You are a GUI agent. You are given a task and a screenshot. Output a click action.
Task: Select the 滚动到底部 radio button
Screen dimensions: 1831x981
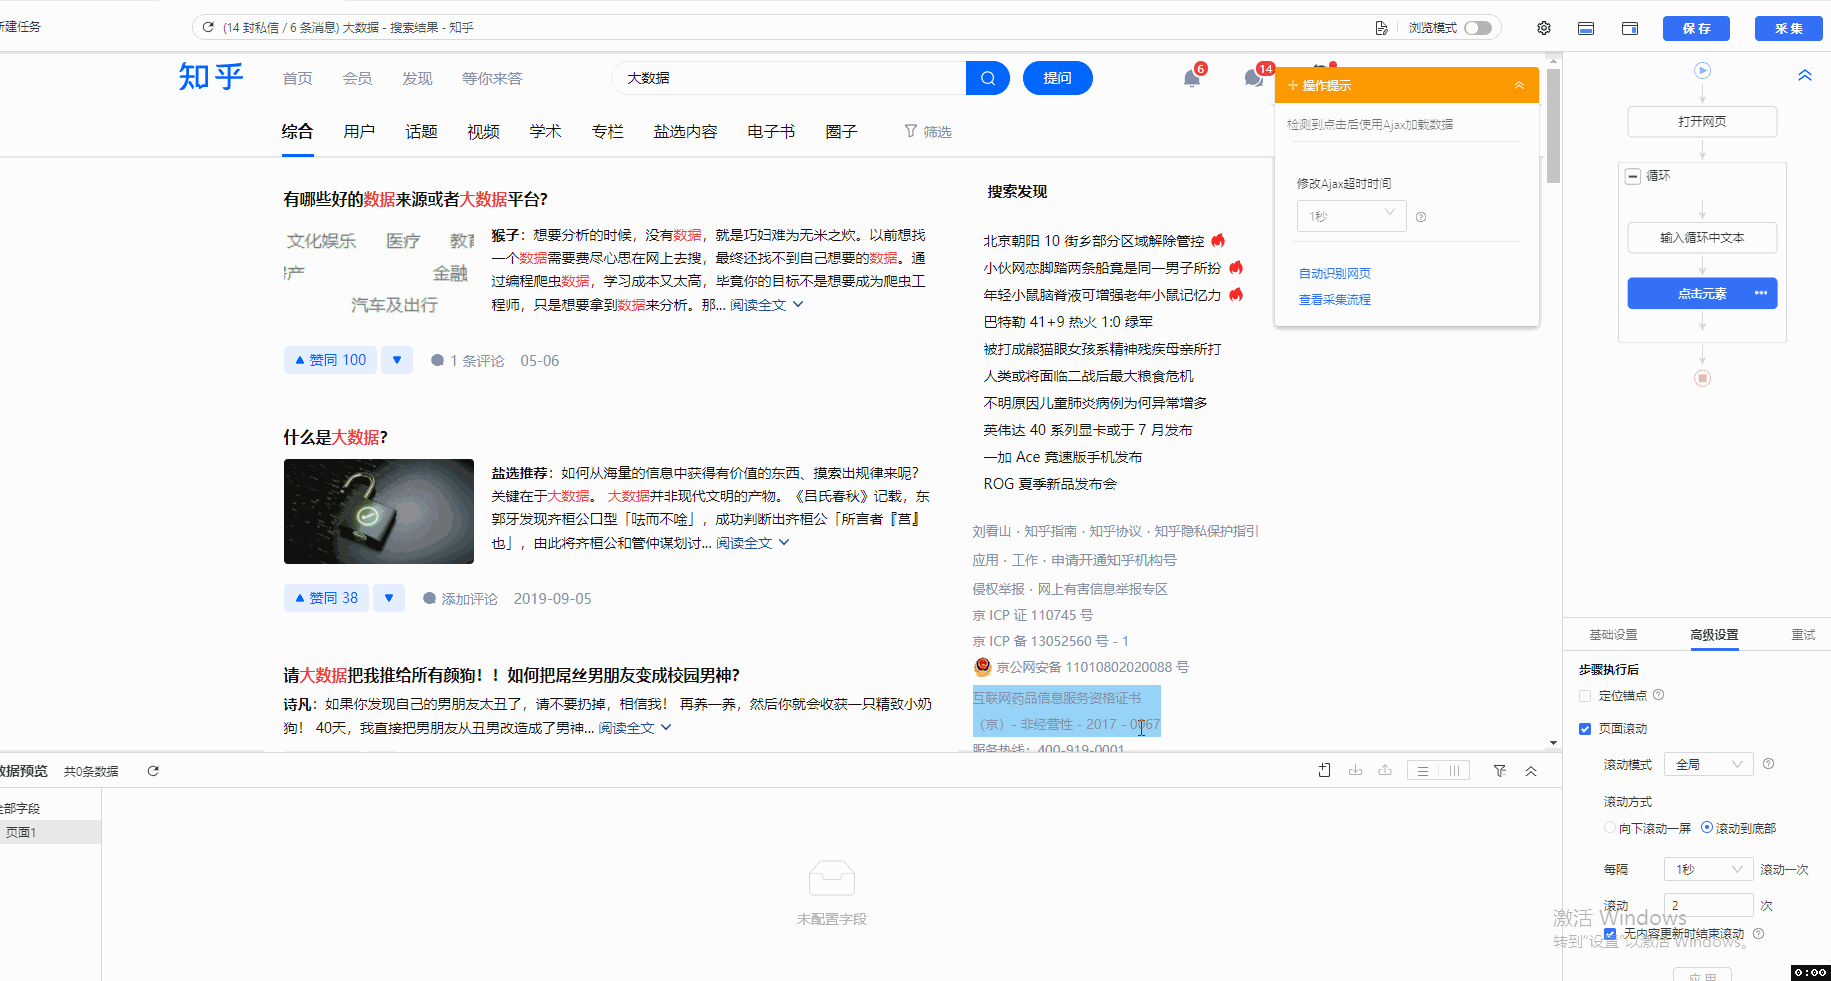point(1707,827)
